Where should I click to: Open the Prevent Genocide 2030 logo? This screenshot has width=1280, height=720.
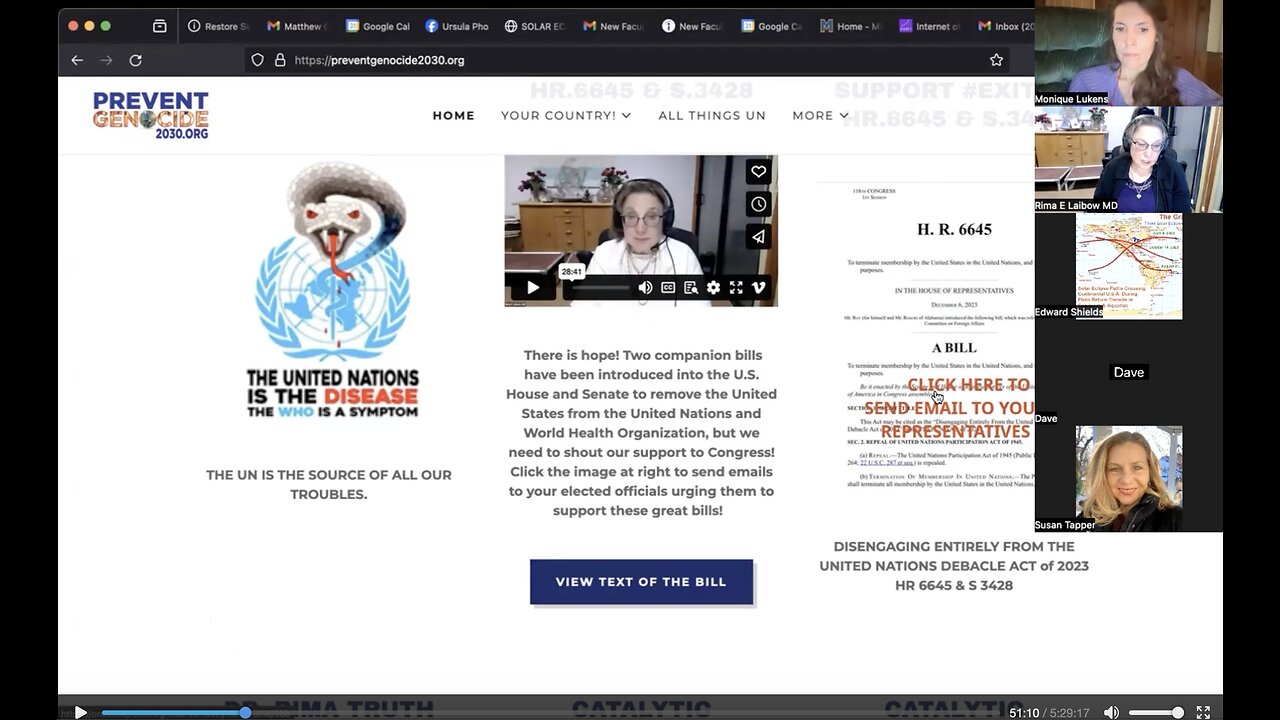pyautogui.click(x=151, y=115)
